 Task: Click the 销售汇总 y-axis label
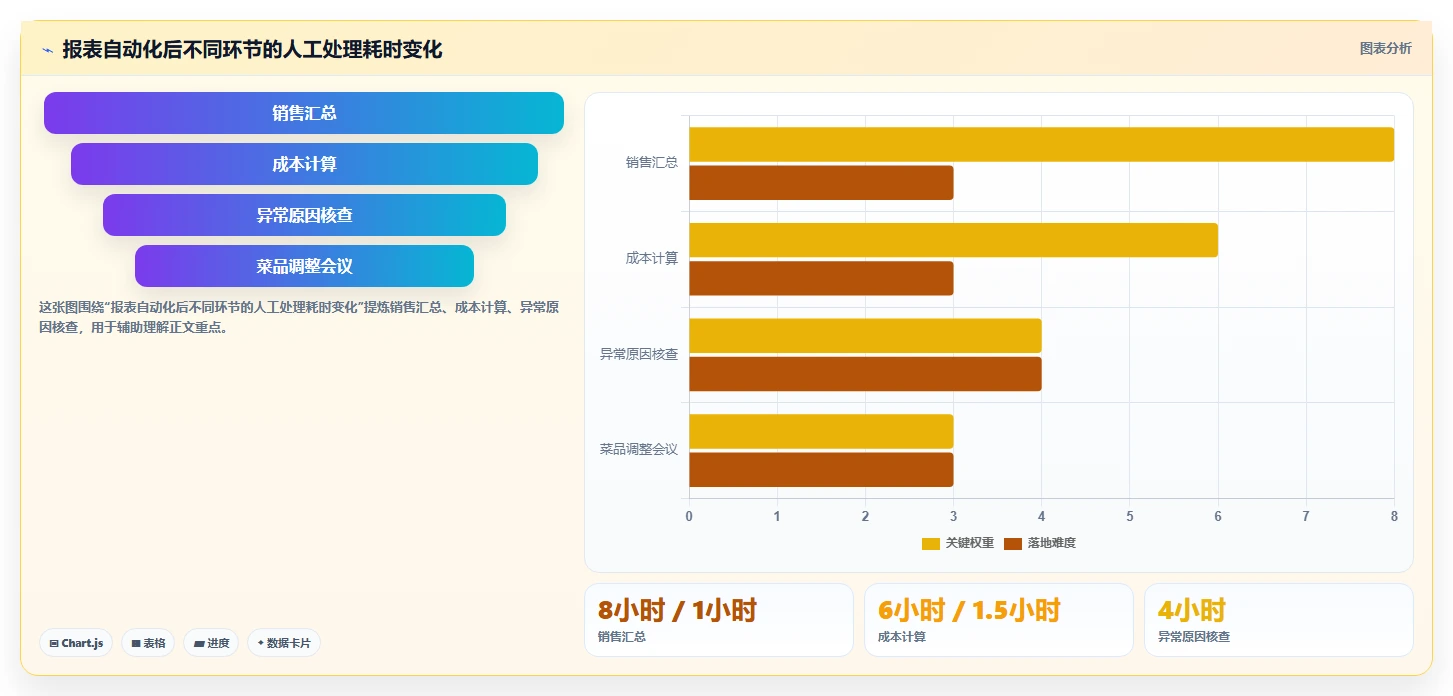(x=652, y=163)
